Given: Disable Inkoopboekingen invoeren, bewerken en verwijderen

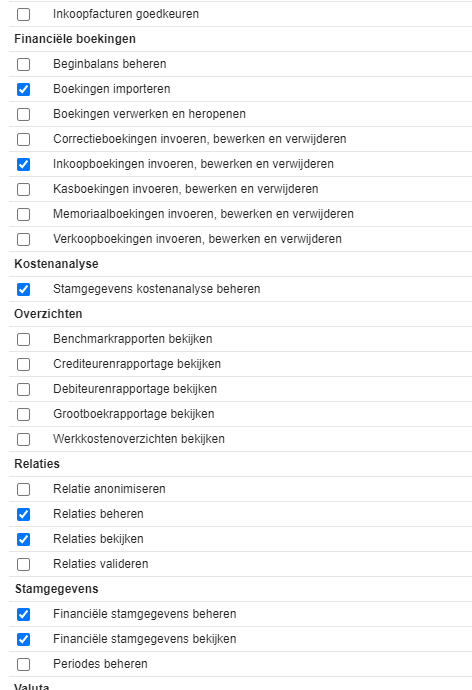Looking at the screenshot, I should point(23,164).
